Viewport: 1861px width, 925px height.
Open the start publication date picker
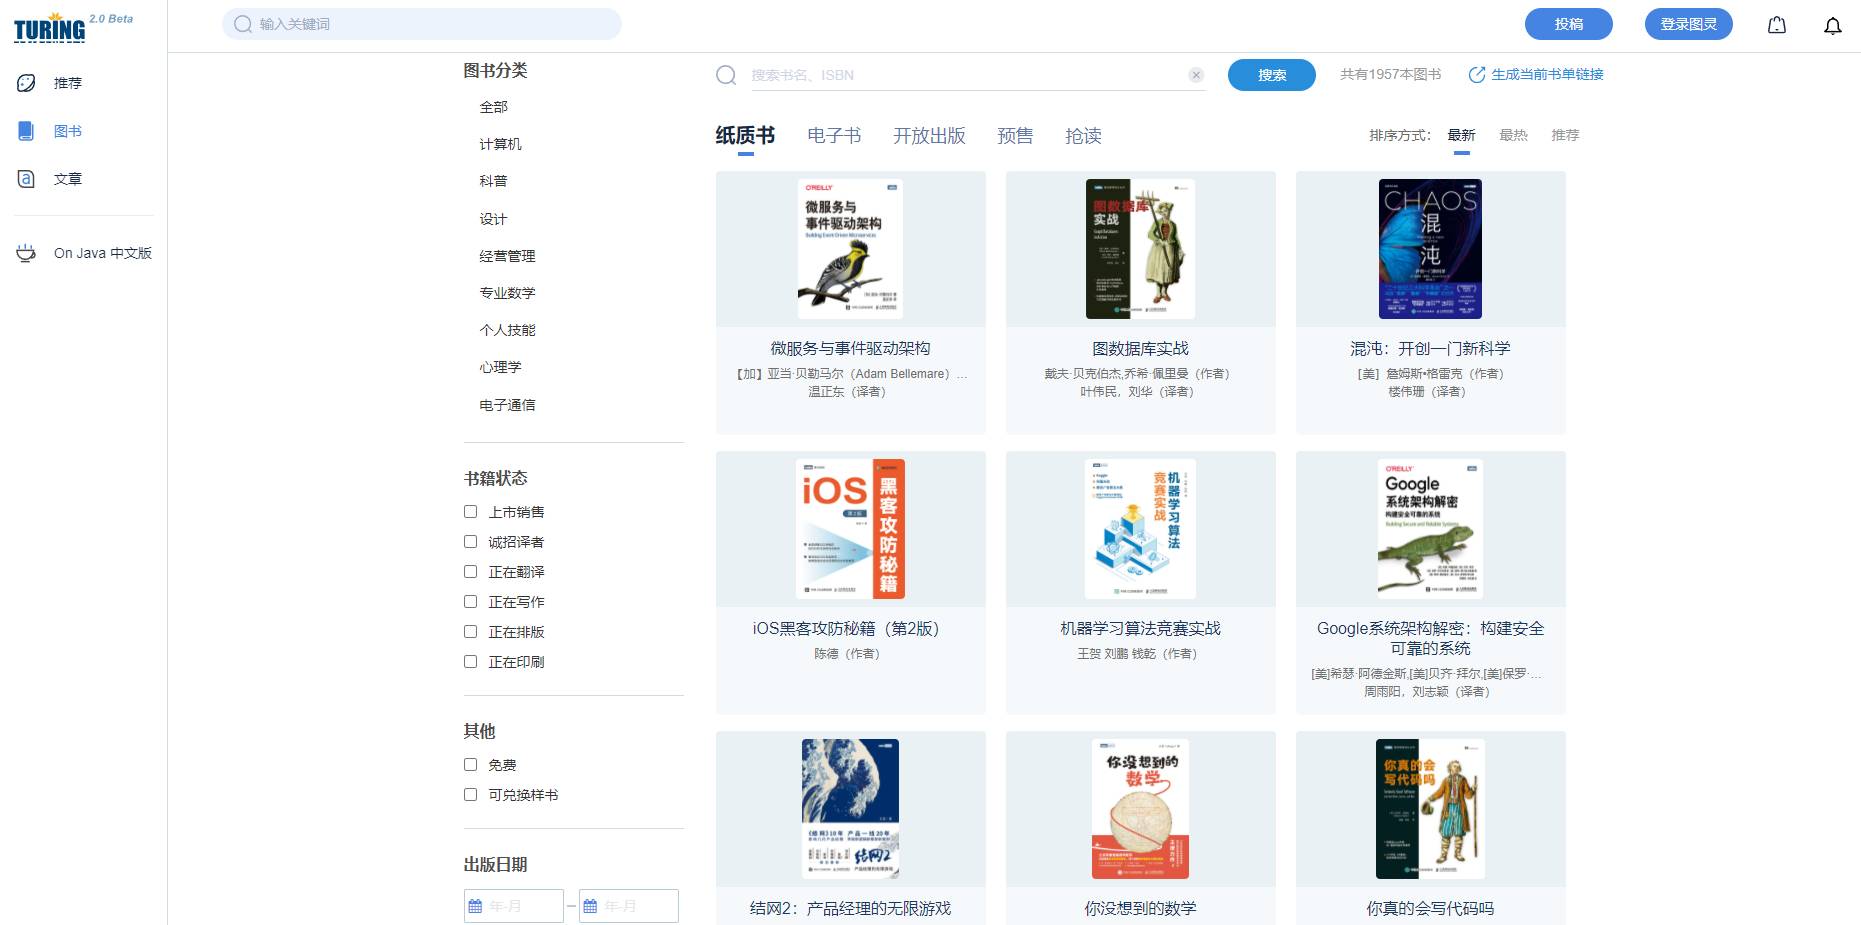coord(514,906)
